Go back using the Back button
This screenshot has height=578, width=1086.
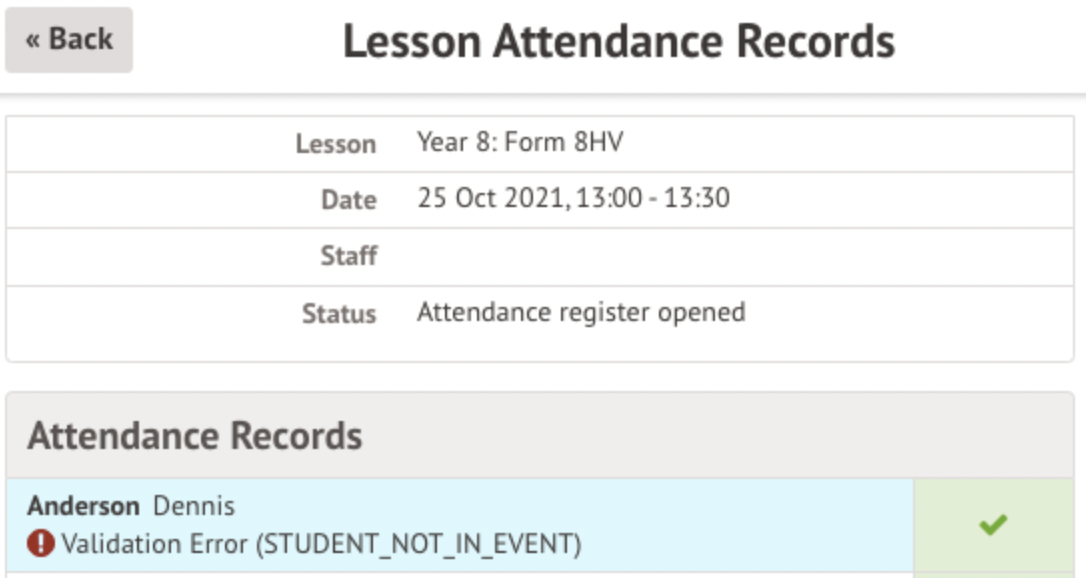click(69, 40)
